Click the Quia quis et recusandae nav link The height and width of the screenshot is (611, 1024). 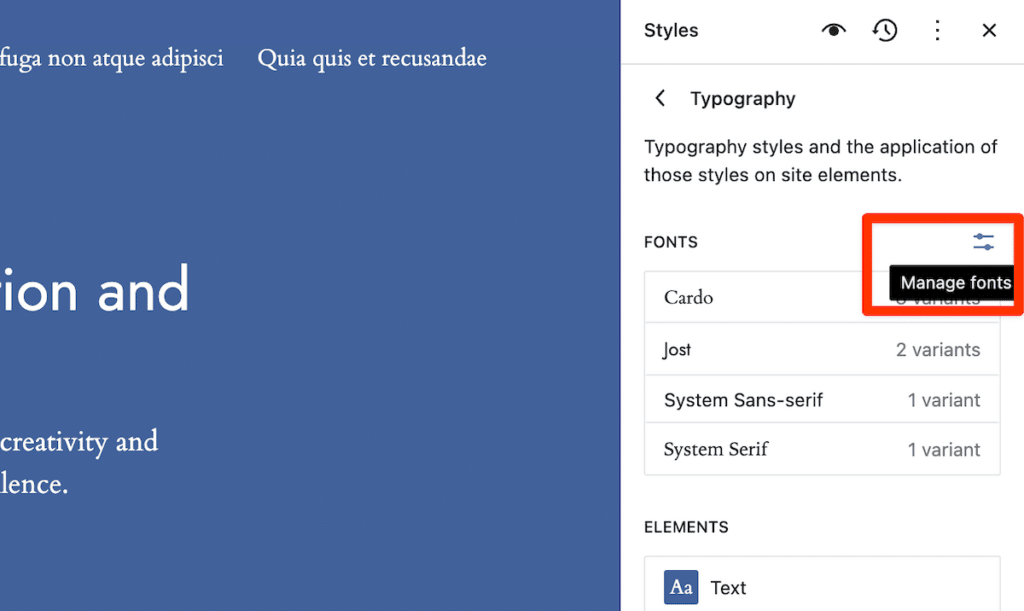(372, 58)
